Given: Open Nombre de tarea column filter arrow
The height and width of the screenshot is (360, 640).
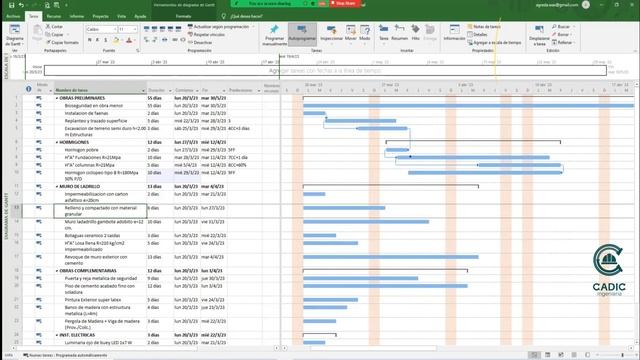Looking at the screenshot, I should 143,90.
